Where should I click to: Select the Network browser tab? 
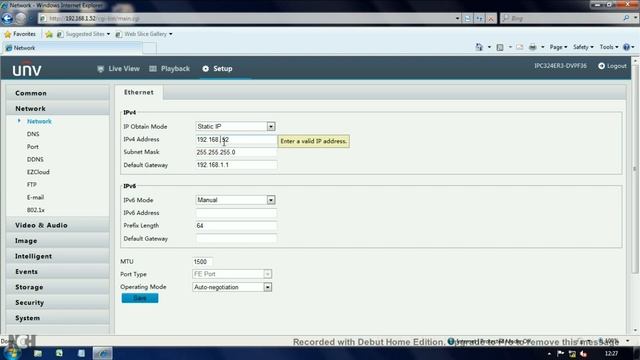(73, 48)
